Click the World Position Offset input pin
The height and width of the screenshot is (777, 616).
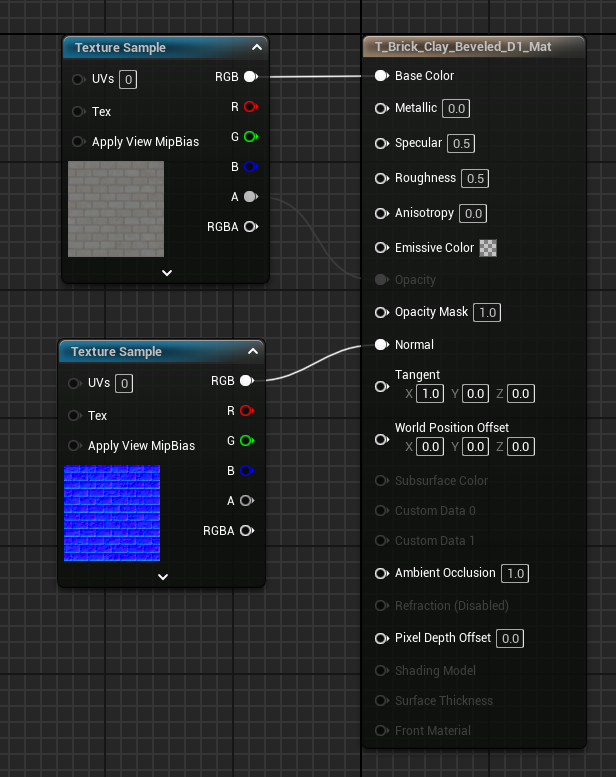[x=382, y=439]
